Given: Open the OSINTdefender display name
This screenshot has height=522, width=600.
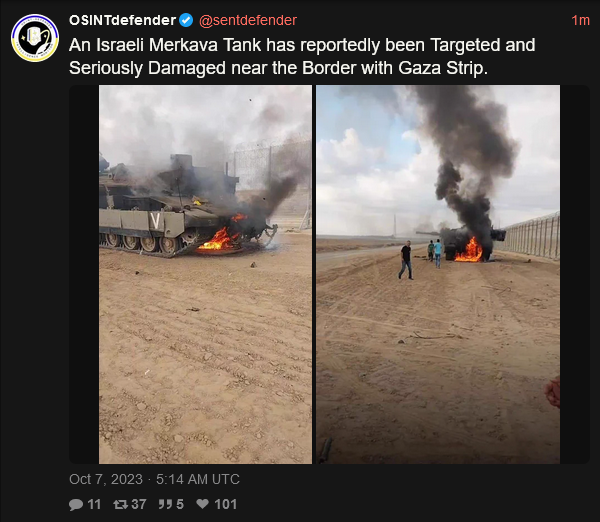Looking at the screenshot, I should pos(122,20).
